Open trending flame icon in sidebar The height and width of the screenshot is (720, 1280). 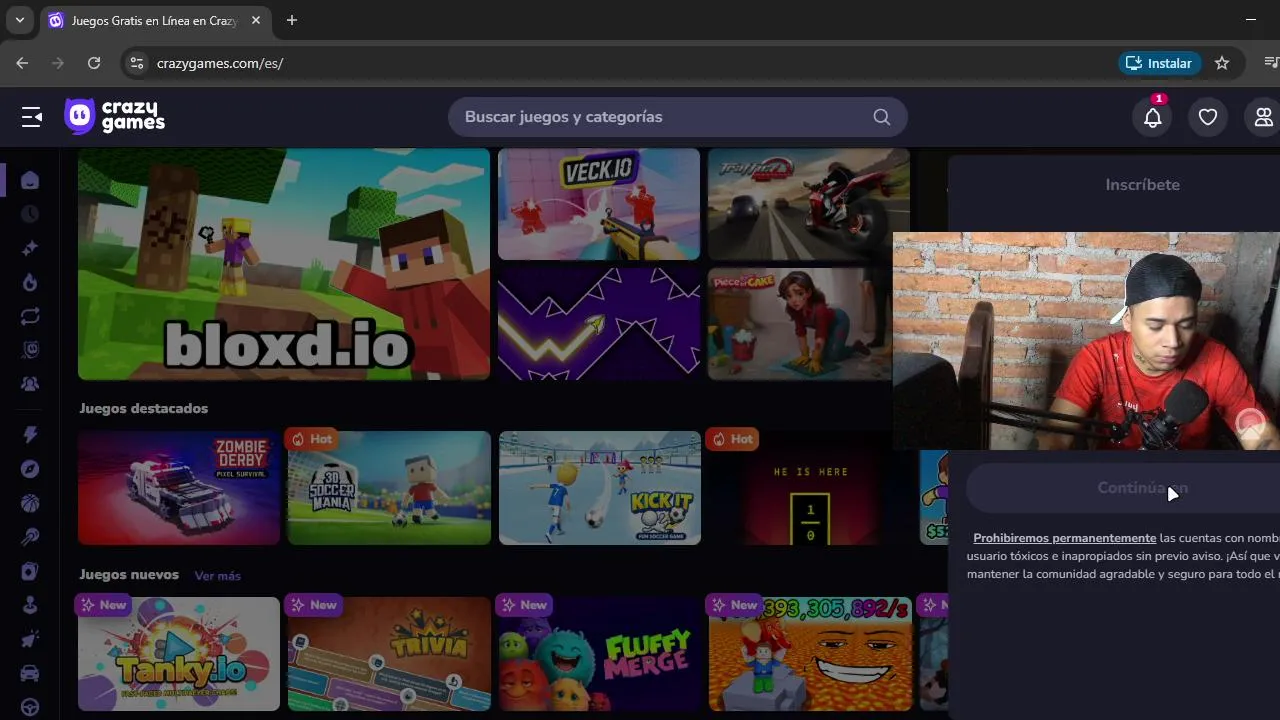30,283
